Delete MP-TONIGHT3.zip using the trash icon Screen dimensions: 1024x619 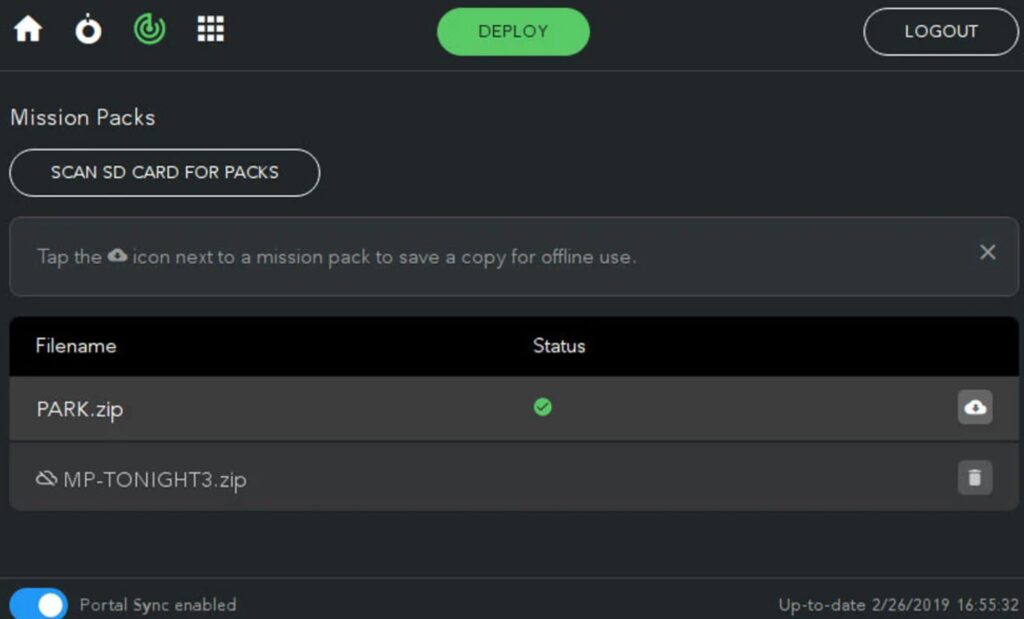coord(974,478)
